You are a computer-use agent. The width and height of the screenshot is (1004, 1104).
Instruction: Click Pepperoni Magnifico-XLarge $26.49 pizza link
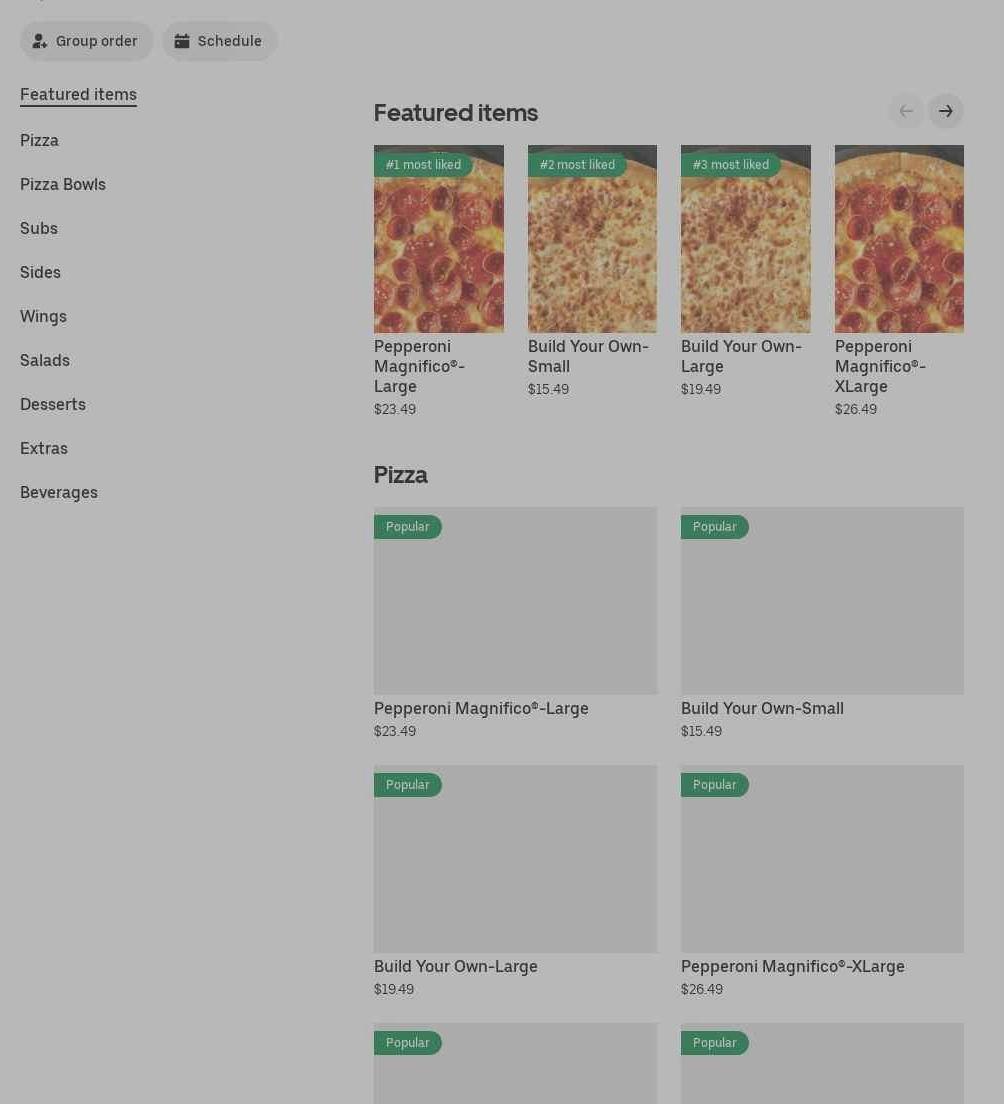[x=792, y=966]
